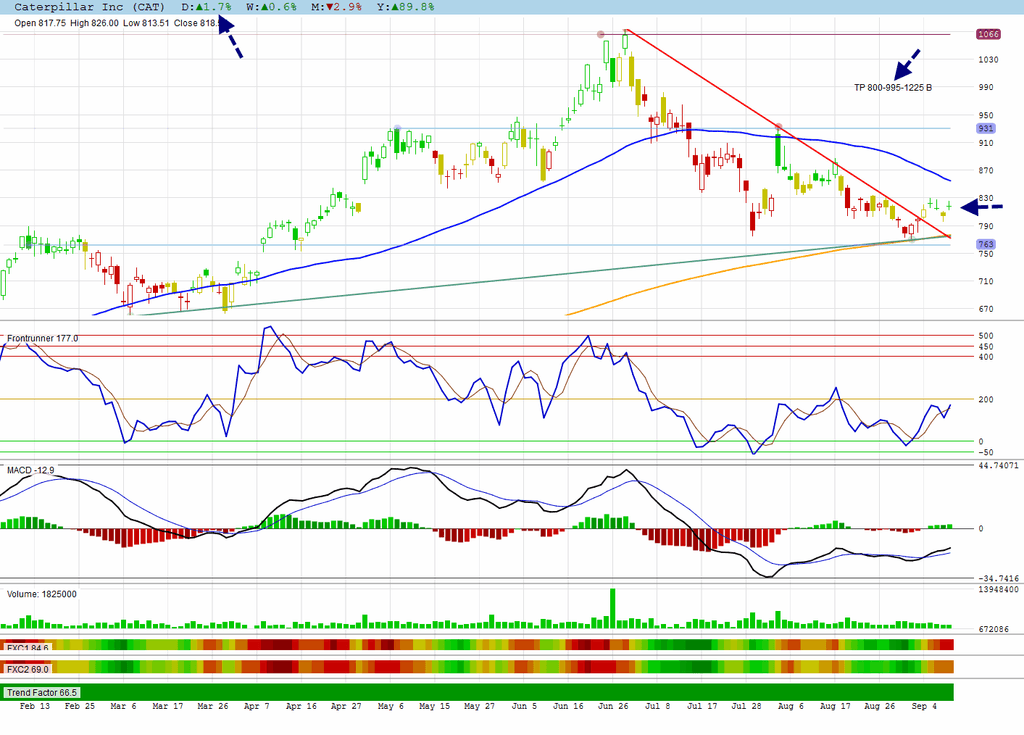Select the 1066 price level tag

(x=987, y=34)
